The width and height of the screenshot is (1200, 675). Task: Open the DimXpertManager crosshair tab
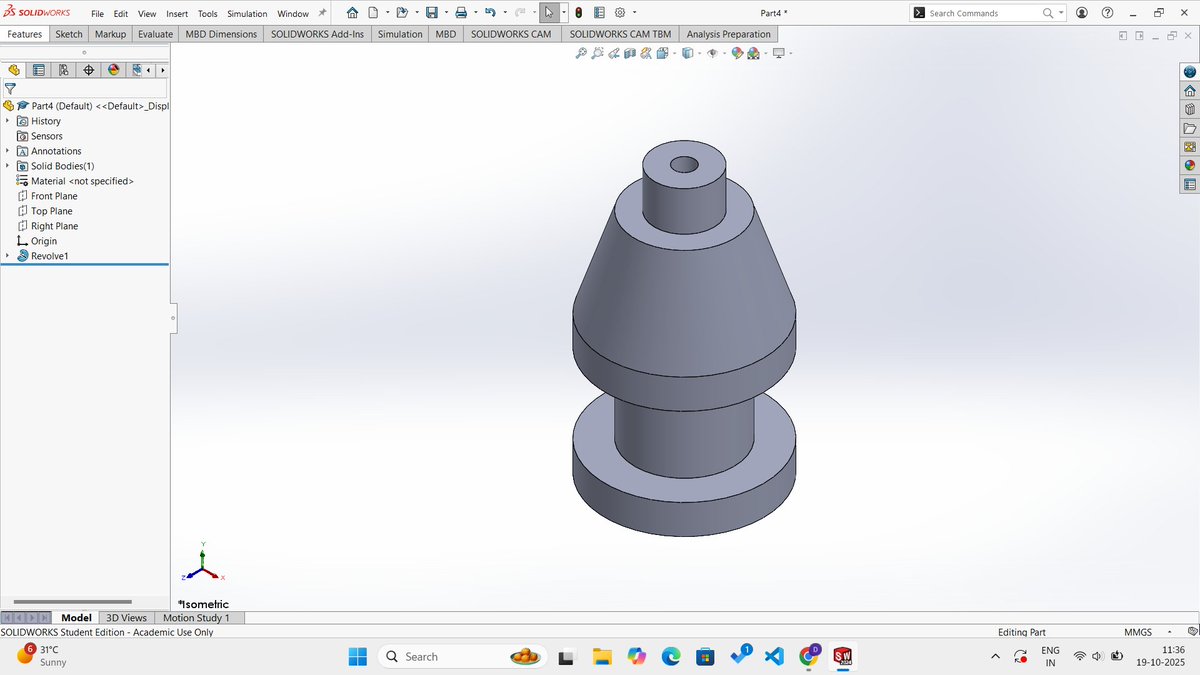click(89, 70)
